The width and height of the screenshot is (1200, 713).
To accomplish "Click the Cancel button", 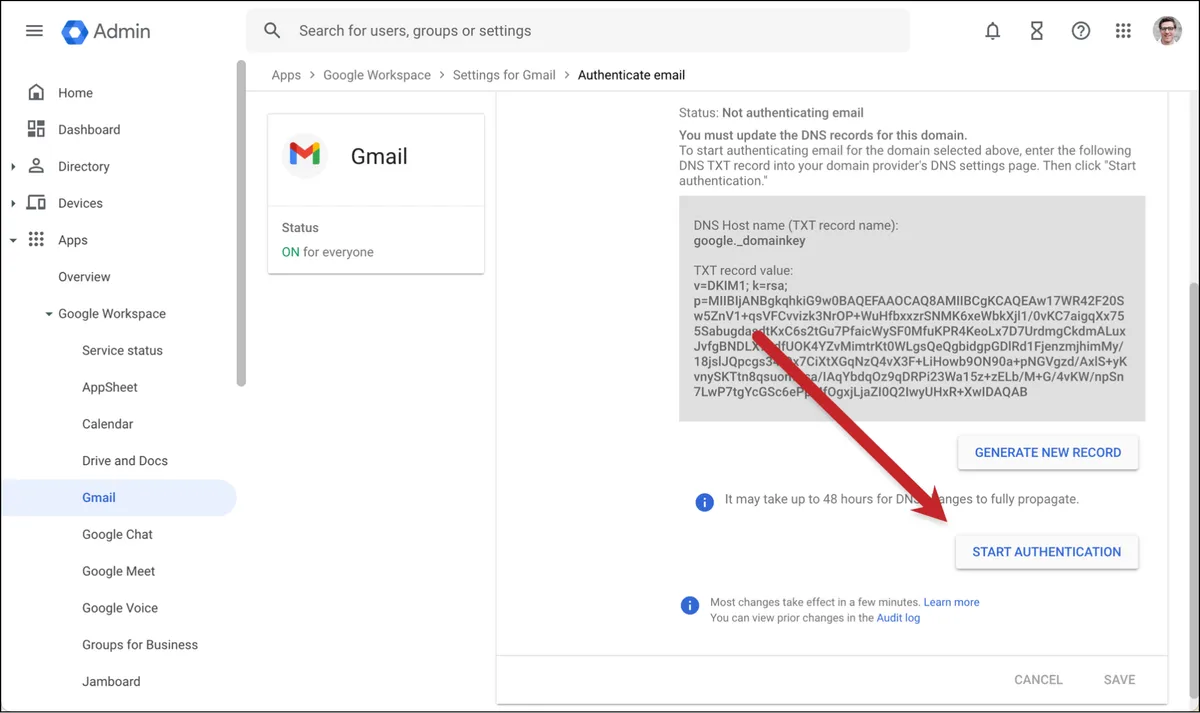I will point(1038,680).
